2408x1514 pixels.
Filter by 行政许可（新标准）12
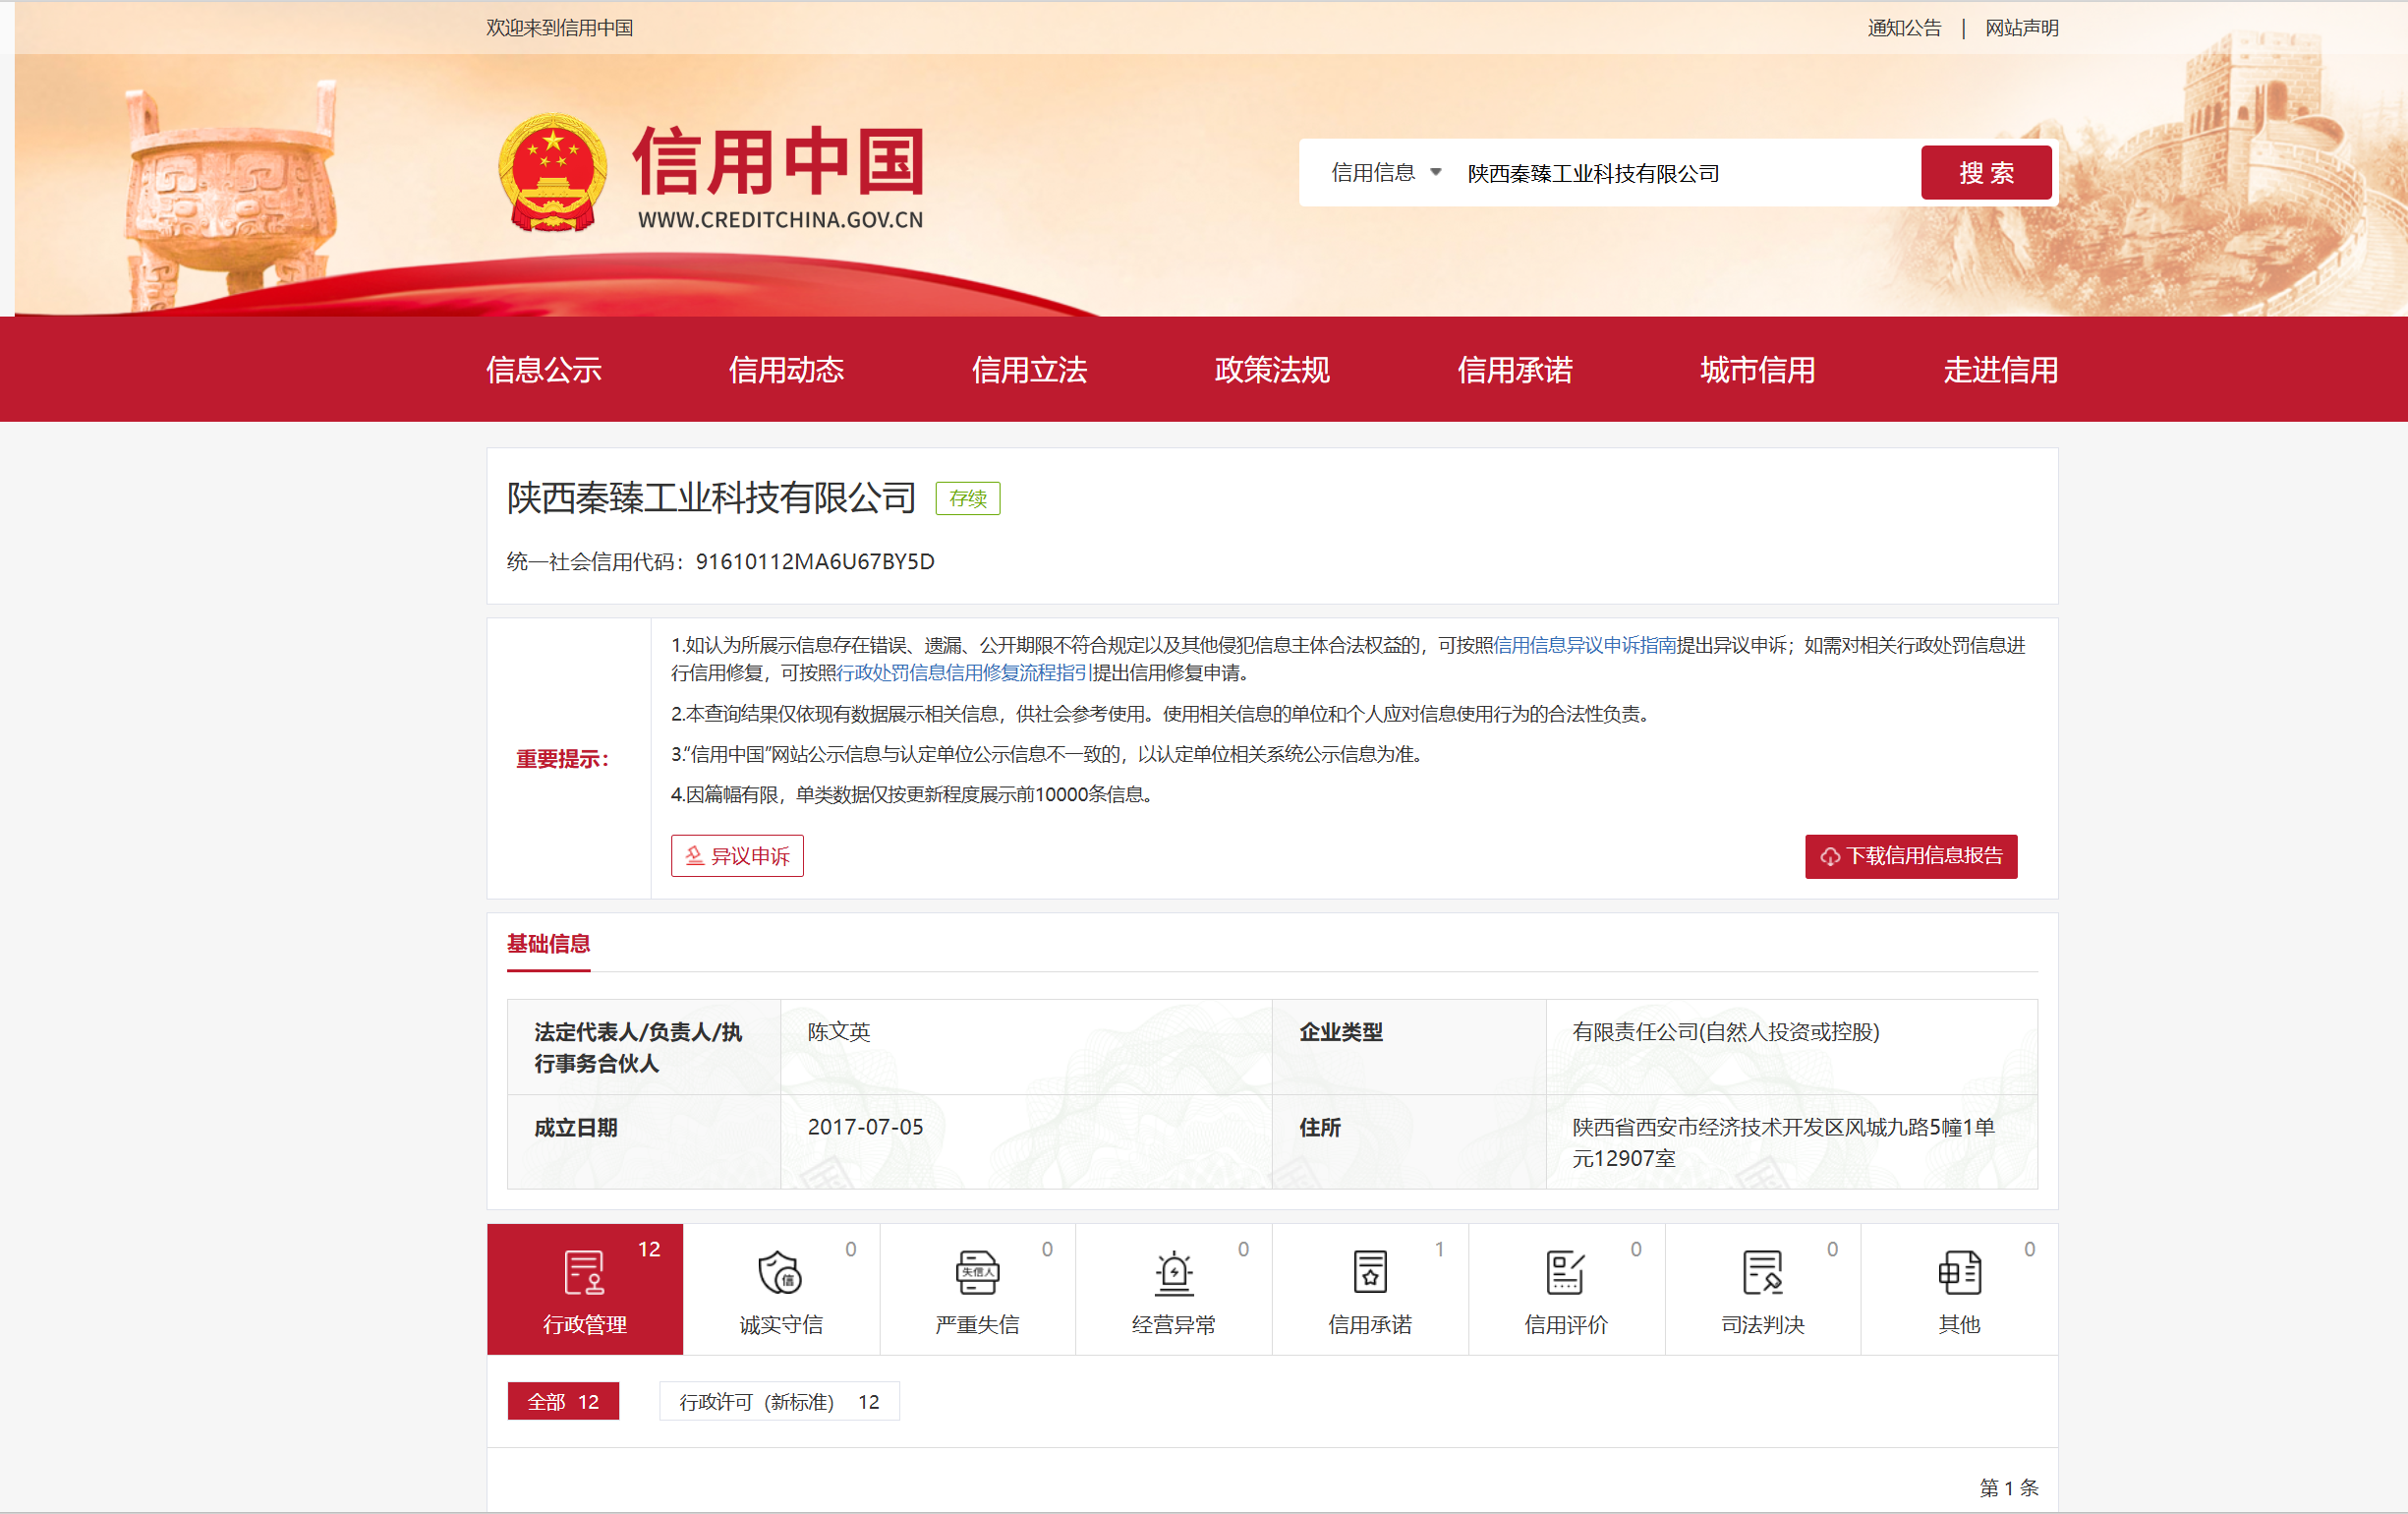[x=778, y=1401]
